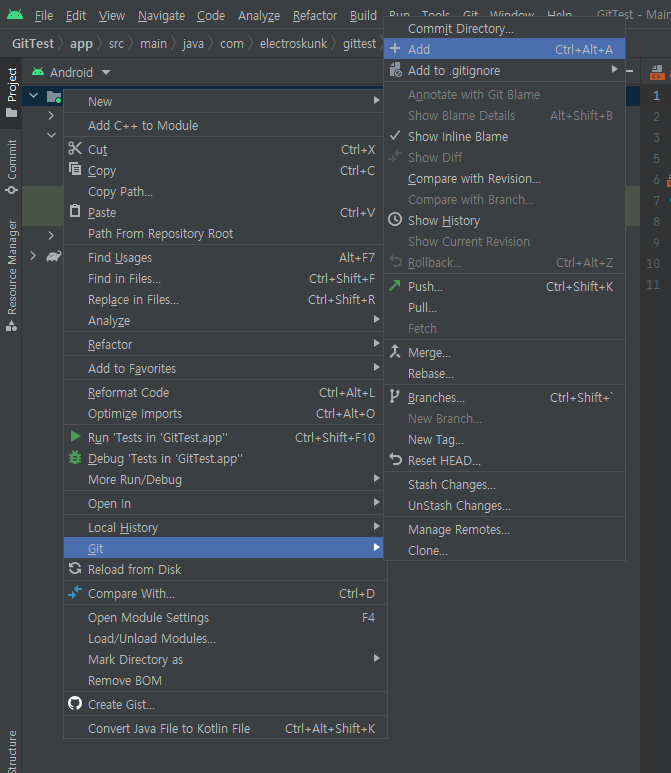The height and width of the screenshot is (773, 671).
Task: Choose Find in Files... entry
Action: [224, 278]
